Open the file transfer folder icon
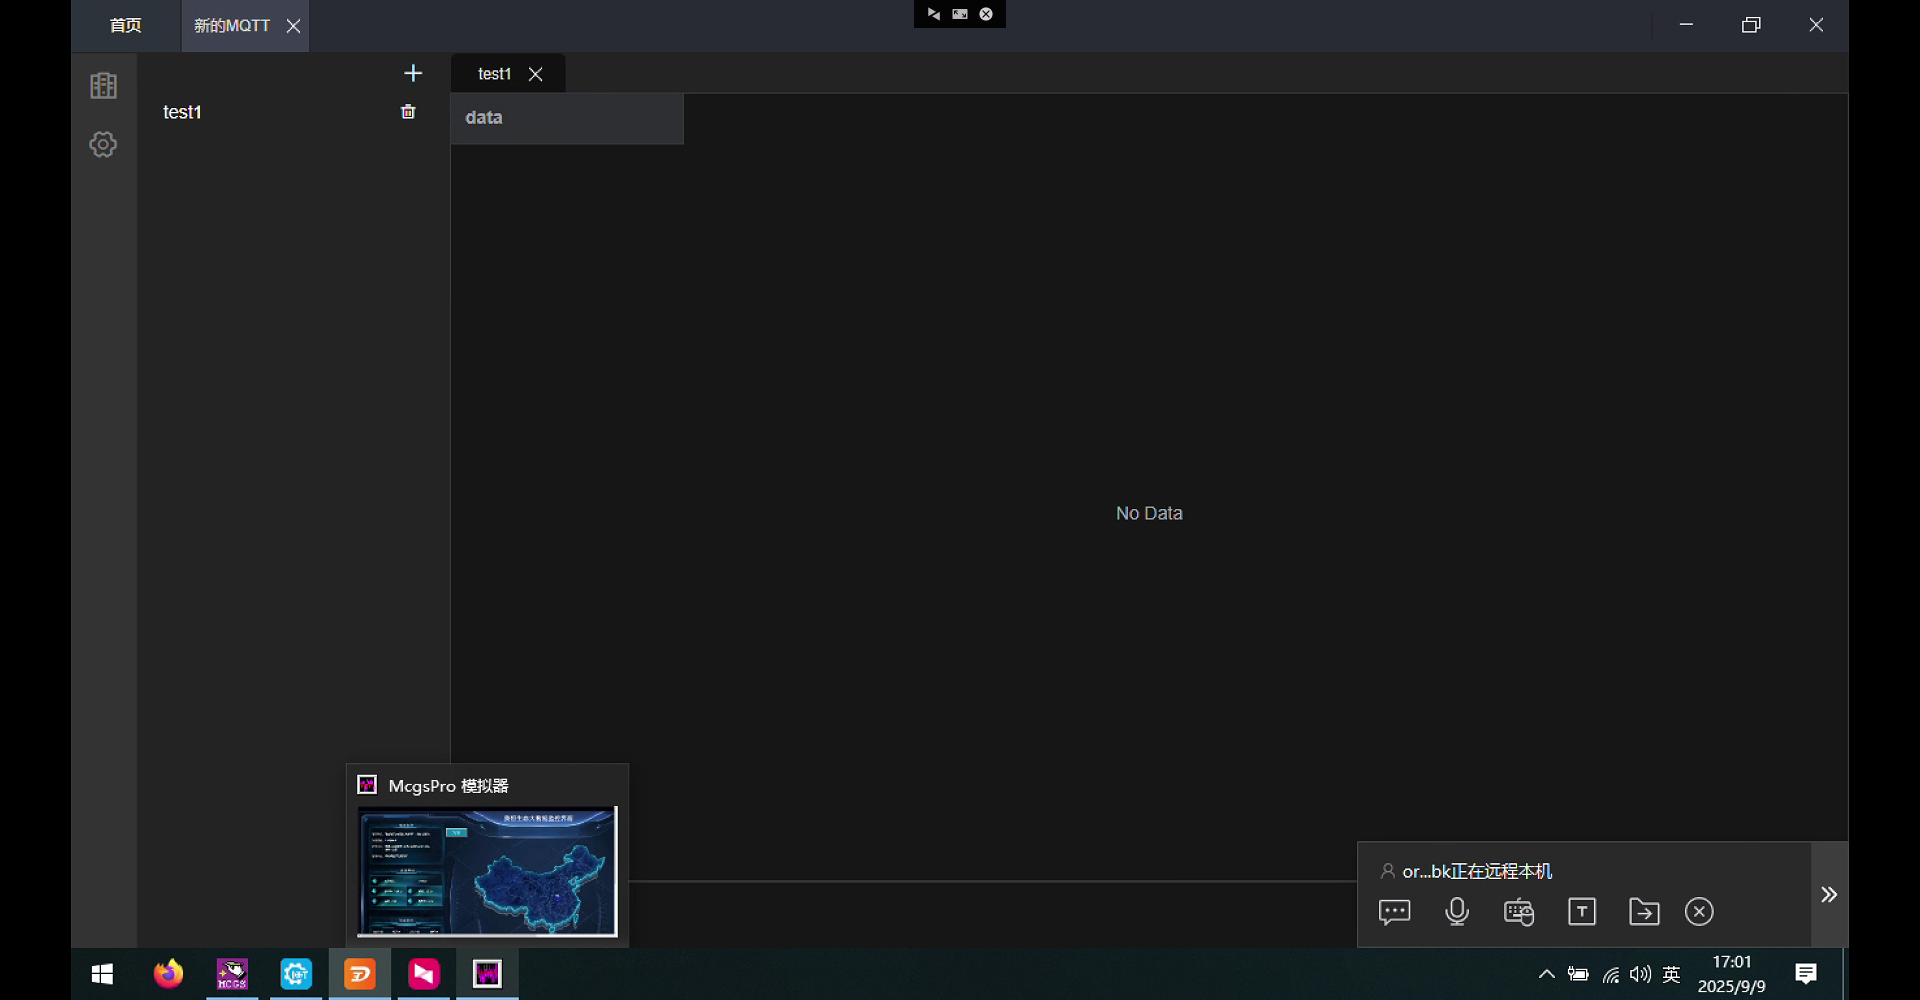1920x1000 pixels. click(1644, 912)
